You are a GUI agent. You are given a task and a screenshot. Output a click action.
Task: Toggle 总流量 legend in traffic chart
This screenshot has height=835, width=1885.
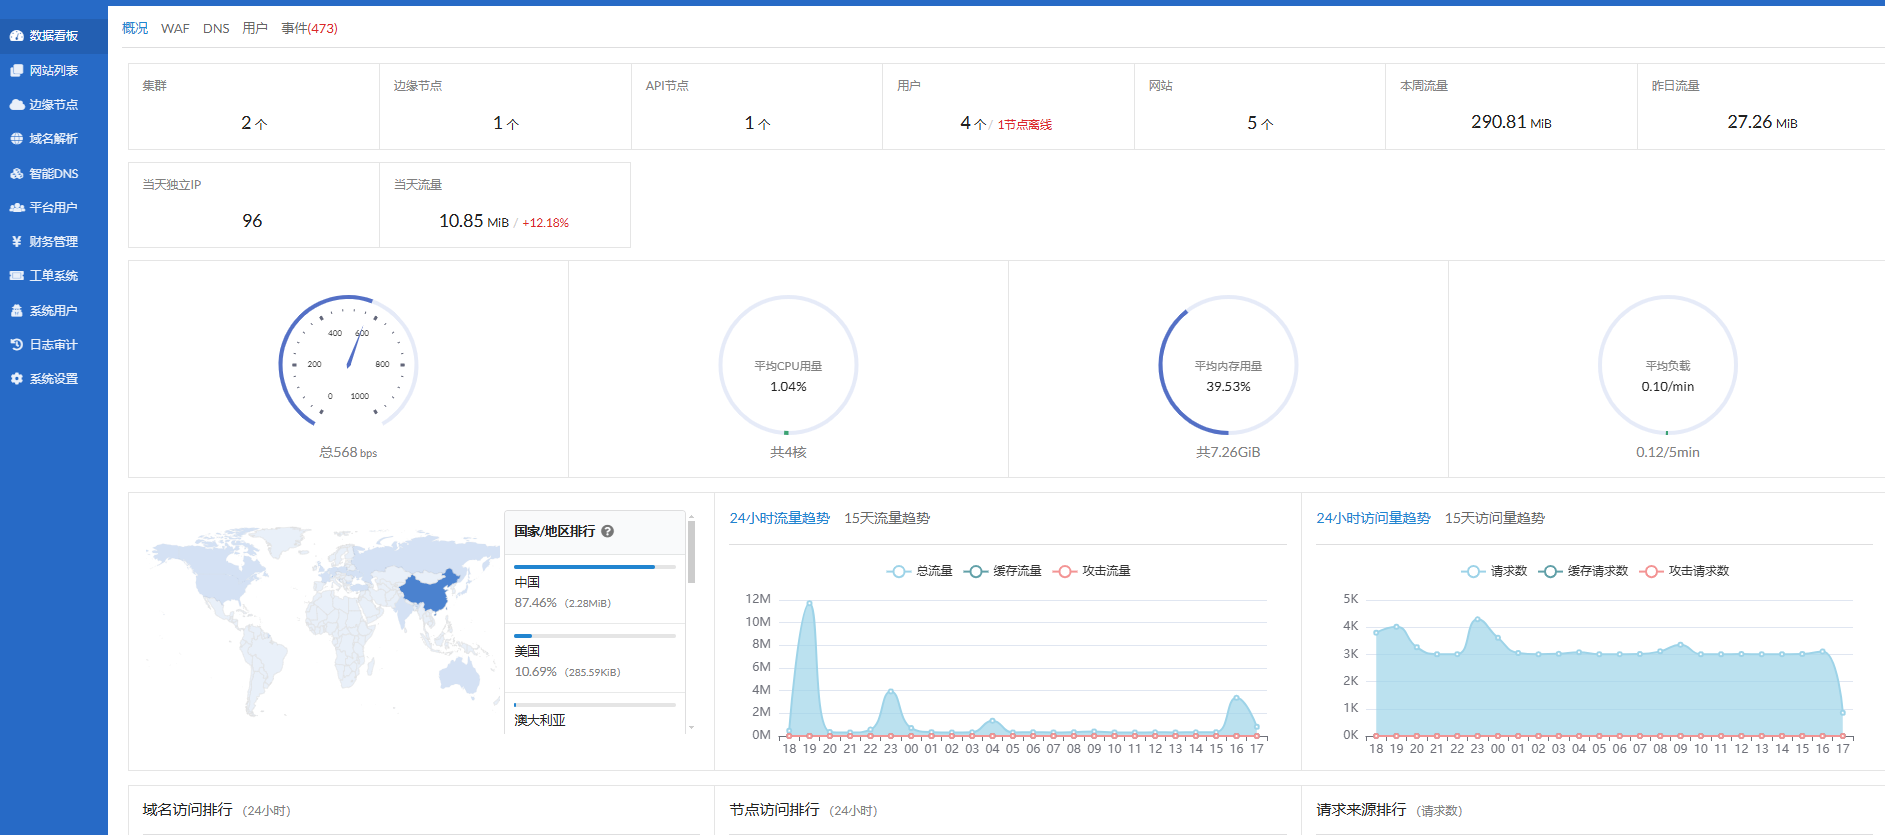920,571
